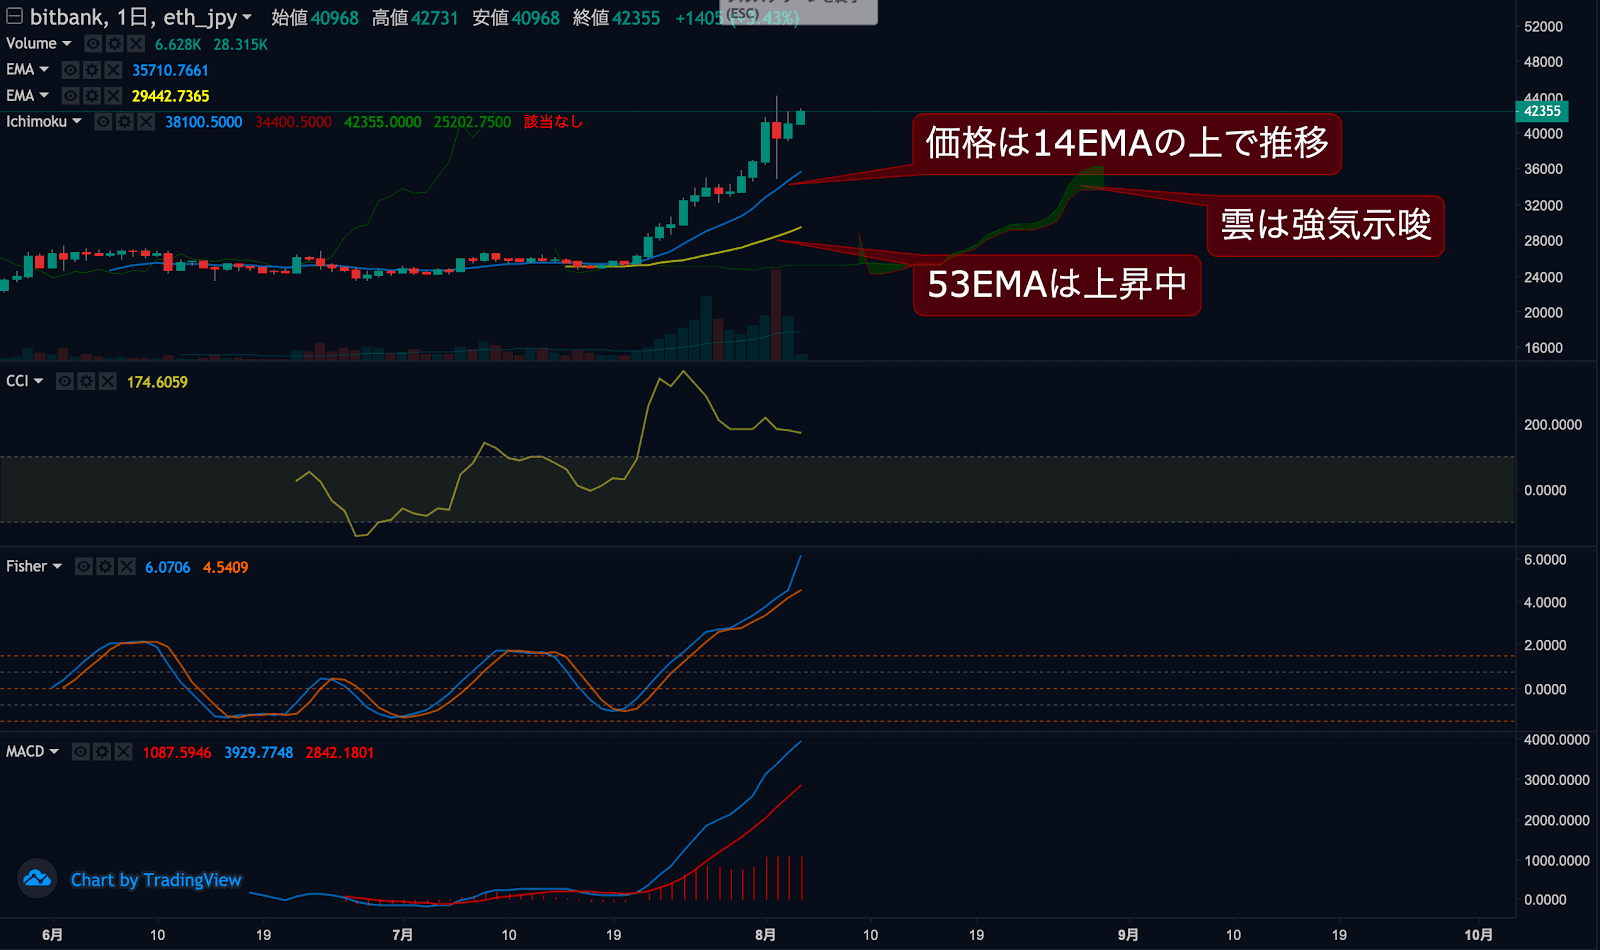1600x950 pixels.
Task: Open the first EMA dropdown menu
Action: (x=45, y=69)
